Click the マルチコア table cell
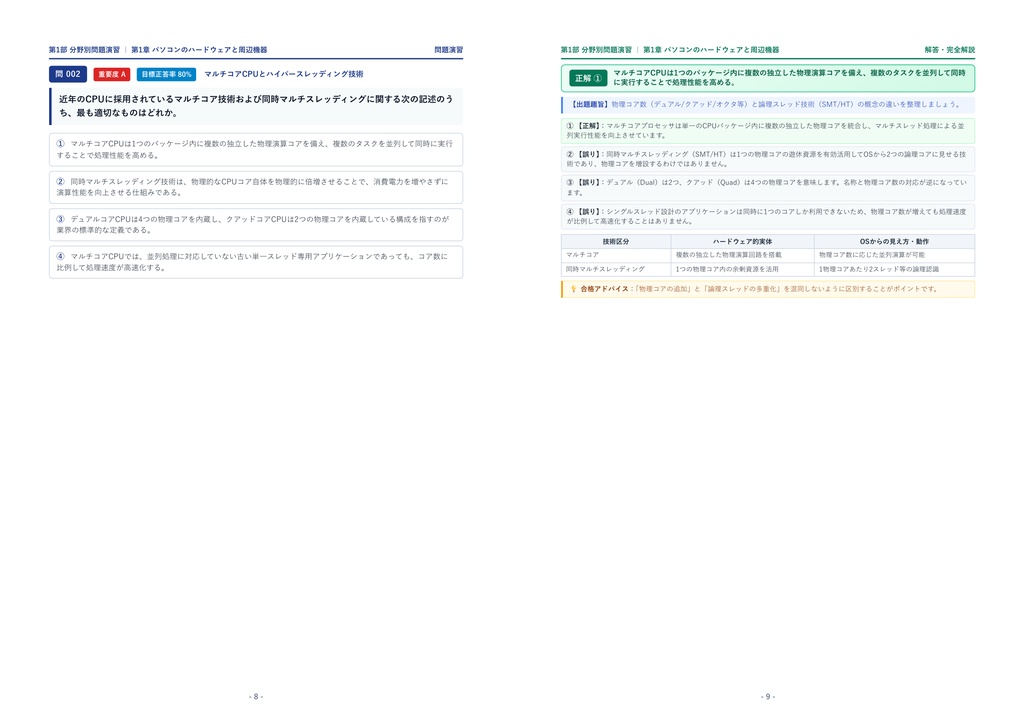The width and height of the screenshot is (1024, 724). 616,255
